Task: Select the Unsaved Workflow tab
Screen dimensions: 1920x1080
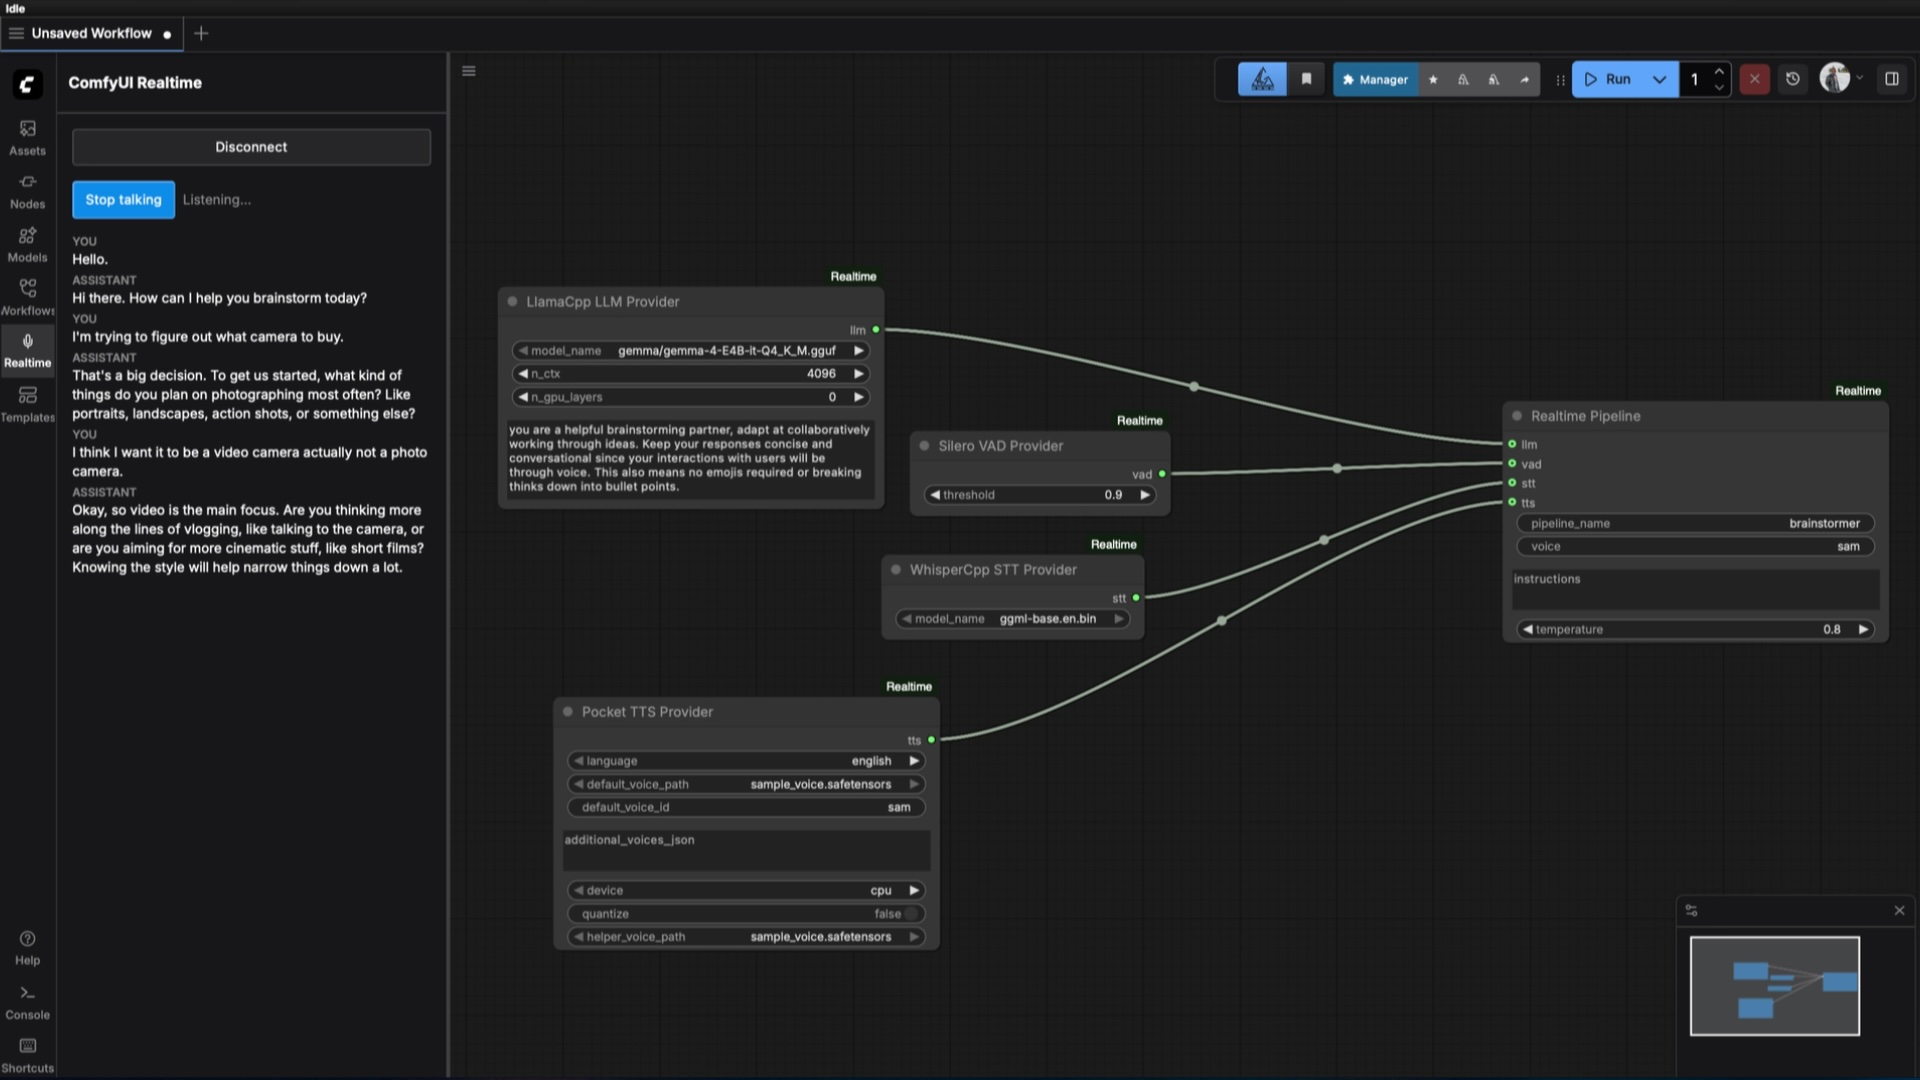Action: [91, 33]
